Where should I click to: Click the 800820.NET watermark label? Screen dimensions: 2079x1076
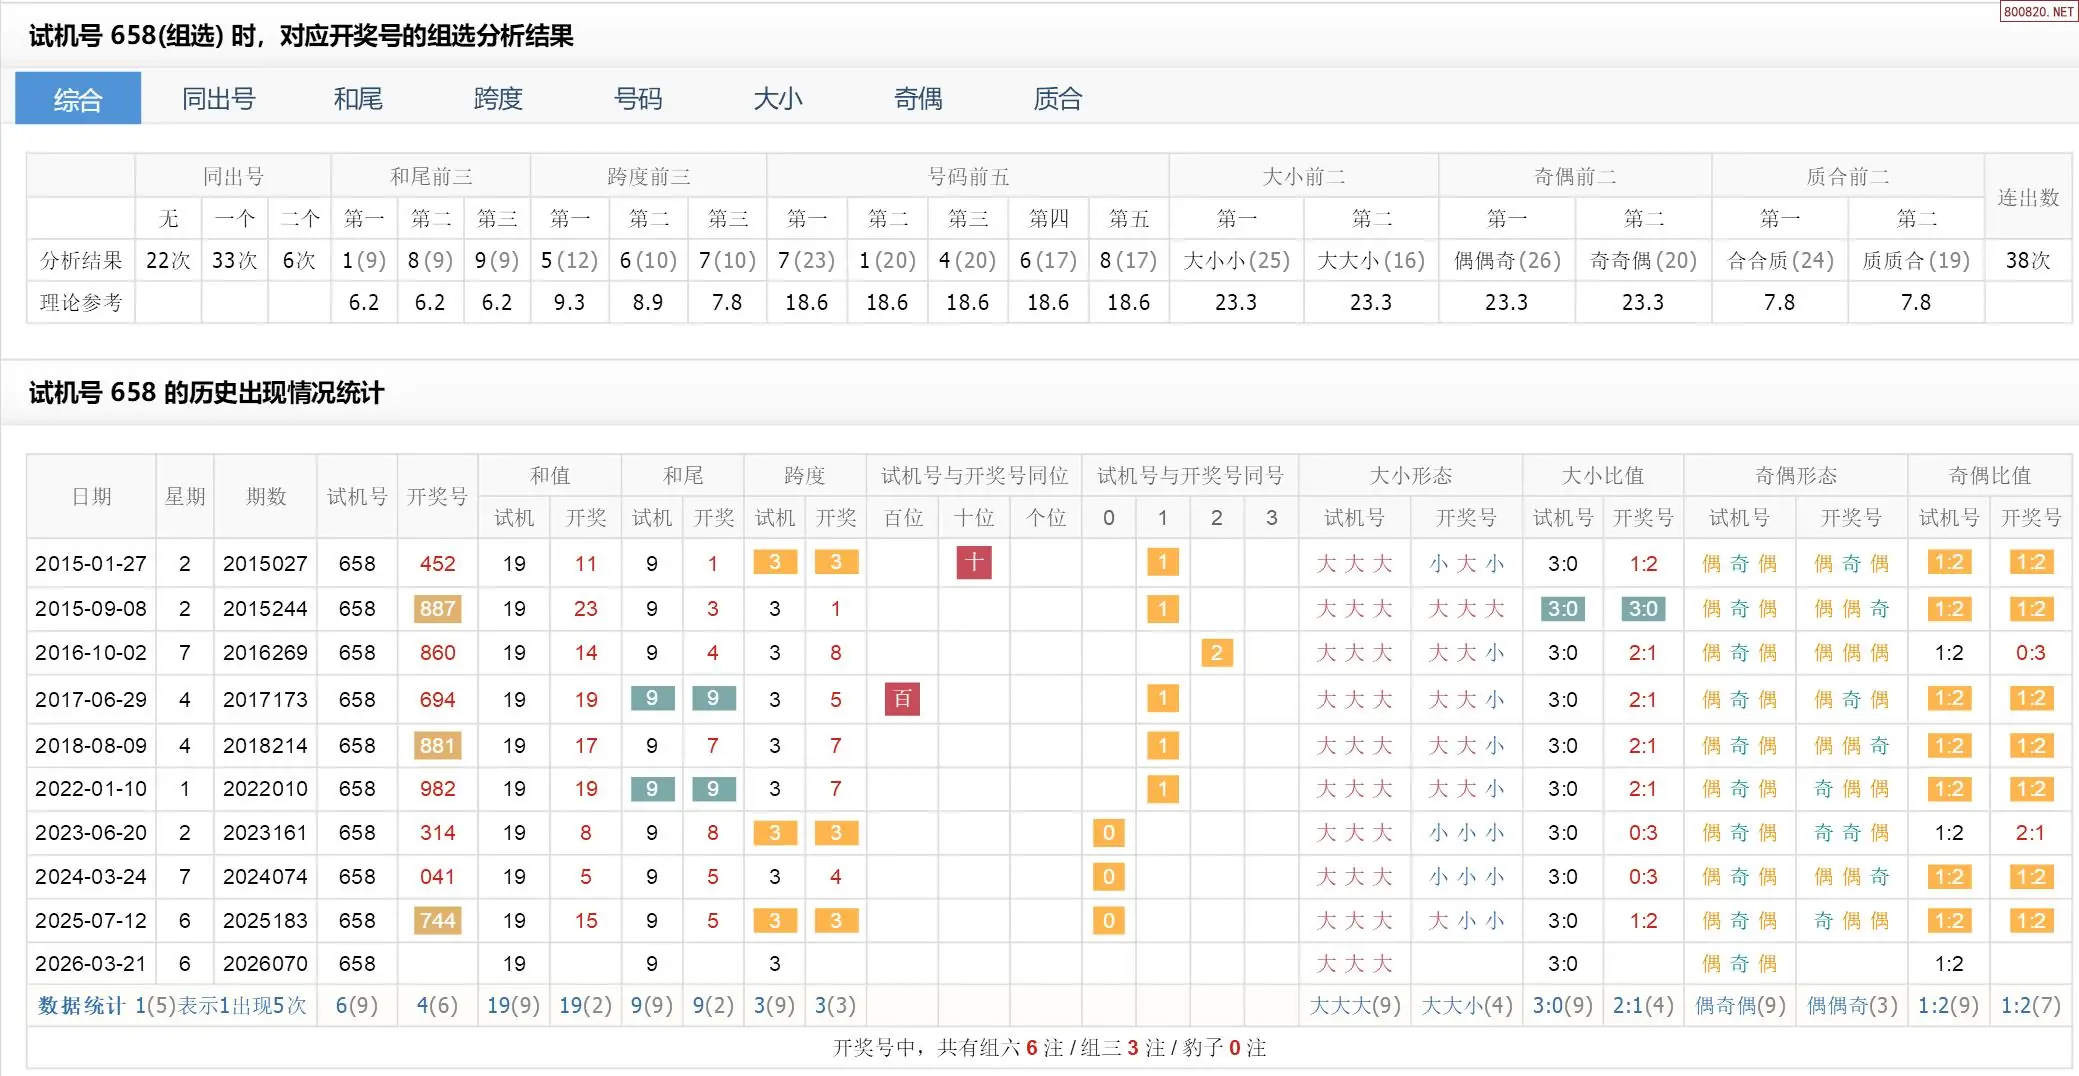[x=2038, y=12]
